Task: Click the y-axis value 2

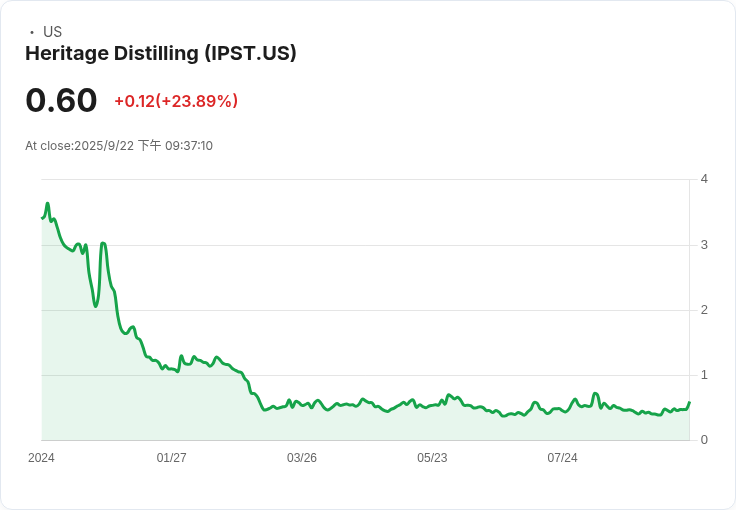Action: tap(704, 310)
